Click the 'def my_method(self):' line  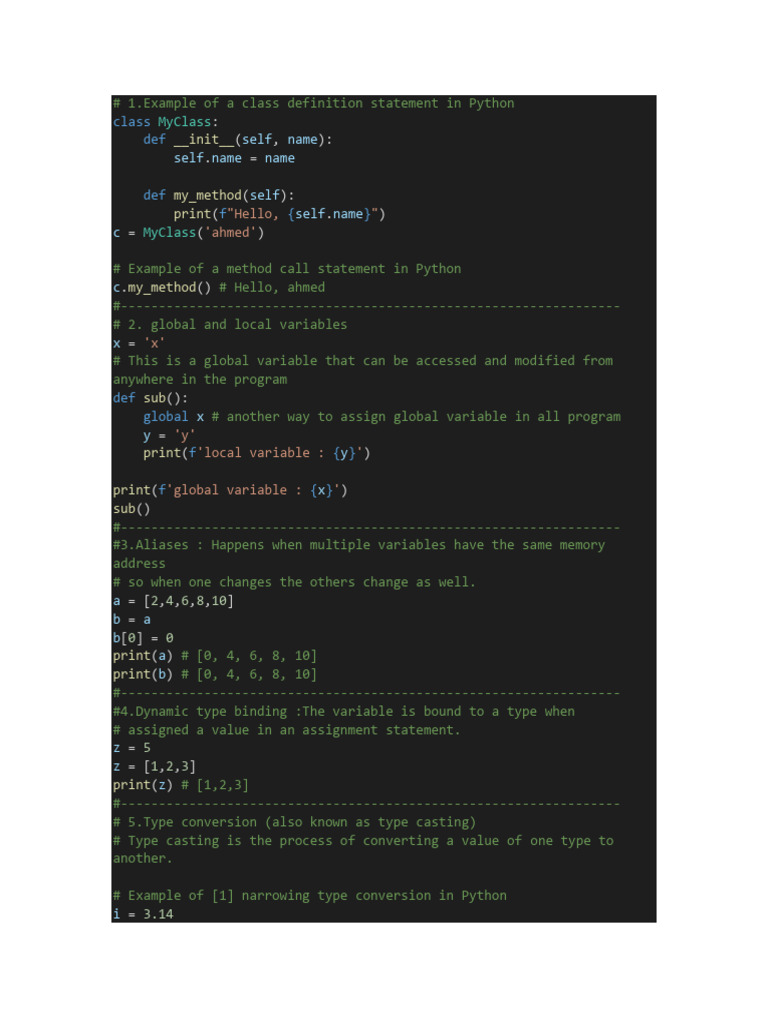coord(219,195)
